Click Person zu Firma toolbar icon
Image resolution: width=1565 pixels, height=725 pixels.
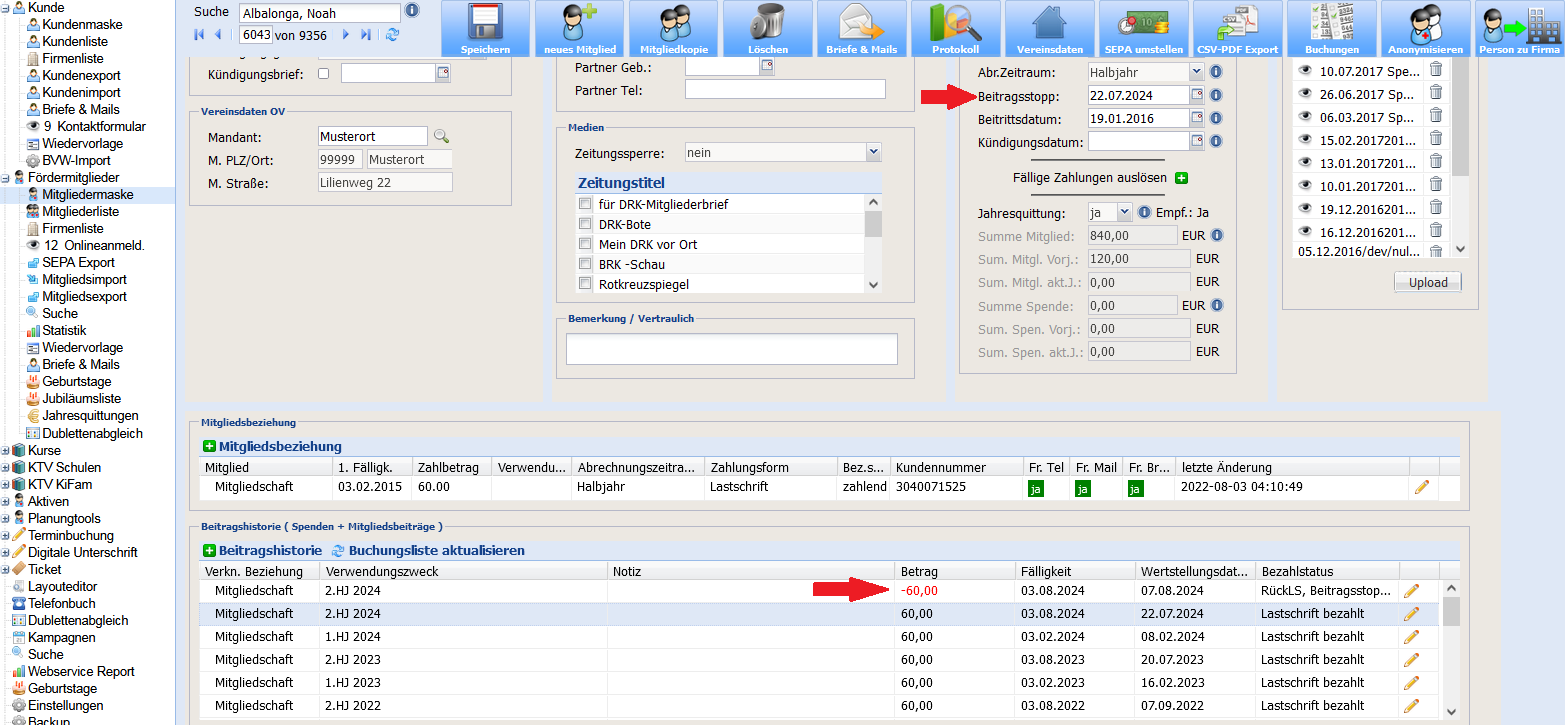pyautogui.click(x=1519, y=29)
